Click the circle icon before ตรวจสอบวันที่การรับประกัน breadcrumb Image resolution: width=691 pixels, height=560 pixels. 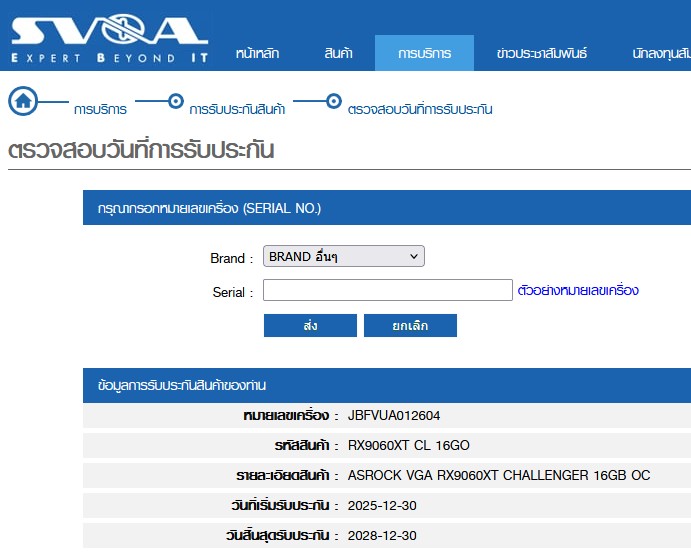click(334, 101)
